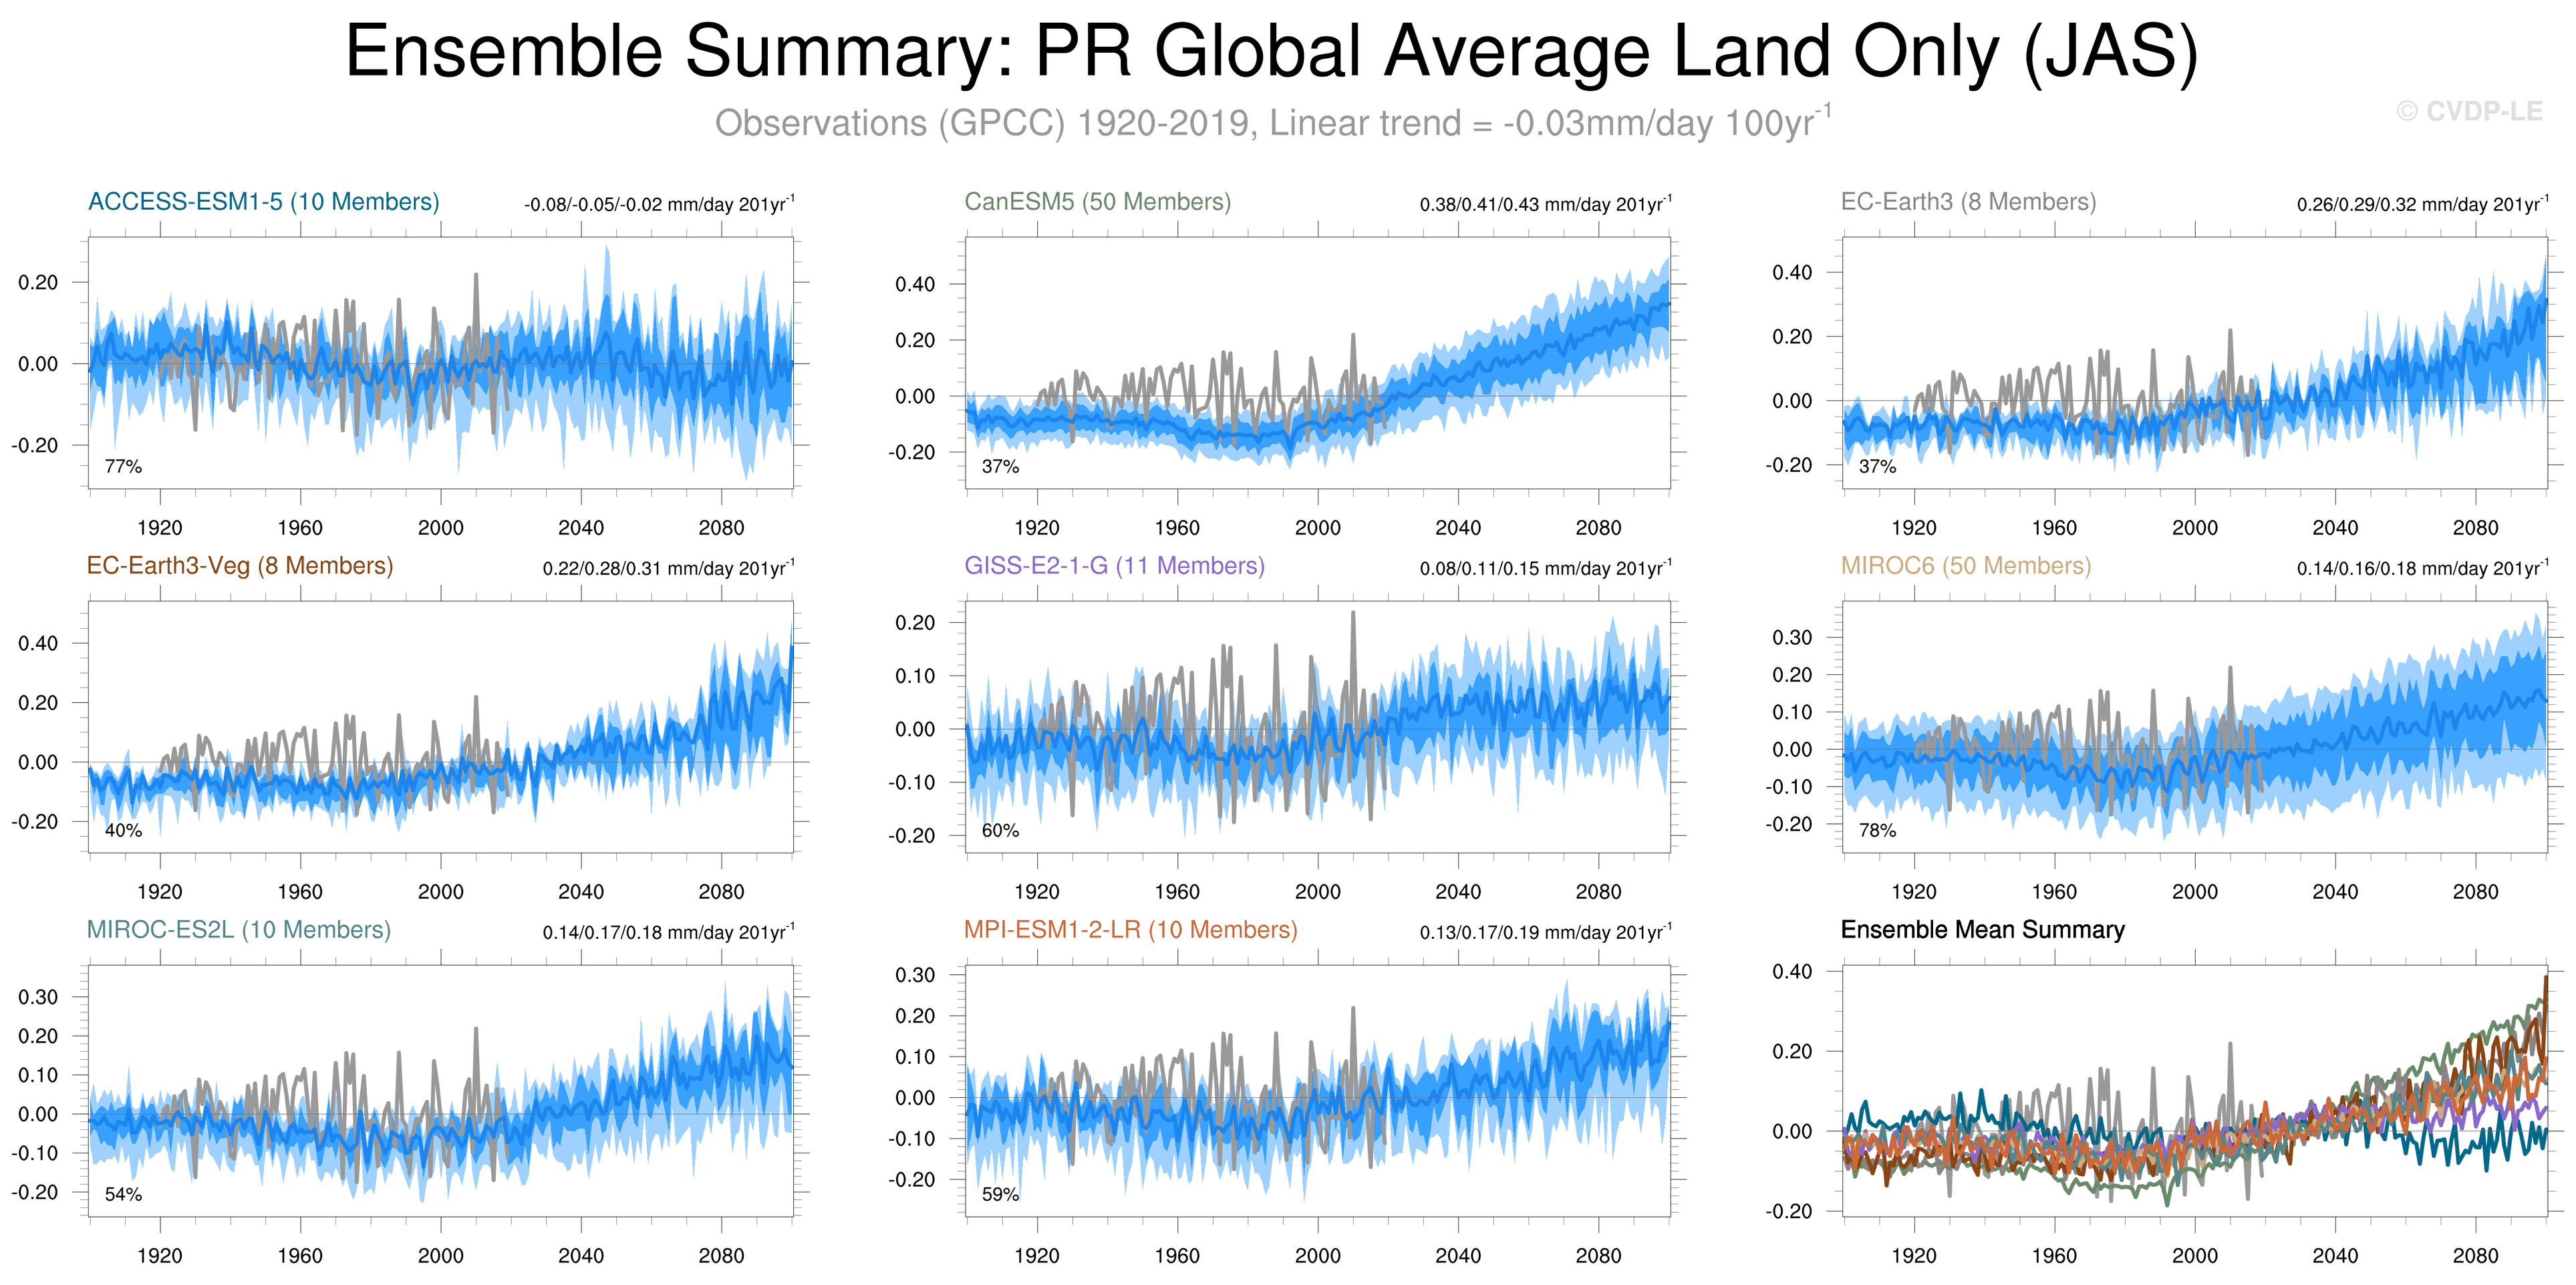Click the 54% label in MIROC-ES2L plot
Viewport: 2576px width, 1285px height.
(123, 1195)
